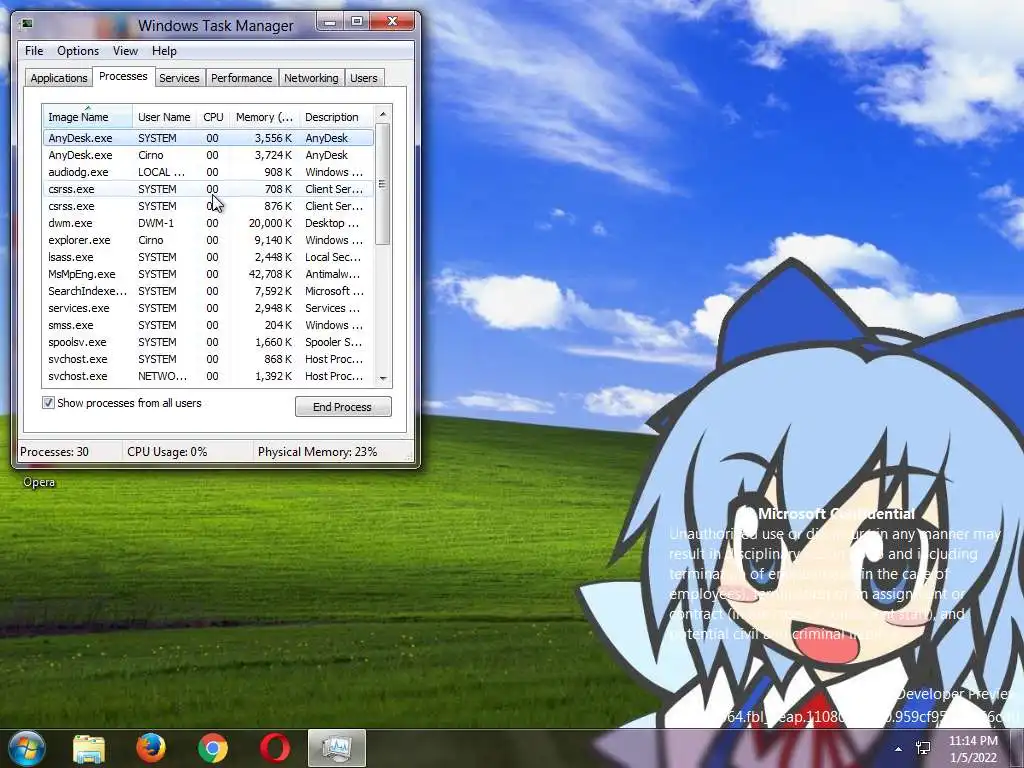This screenshot has height=768, width=1024.
Task: Select the Opera desktop shortcut label
Action: coord(39,482)
